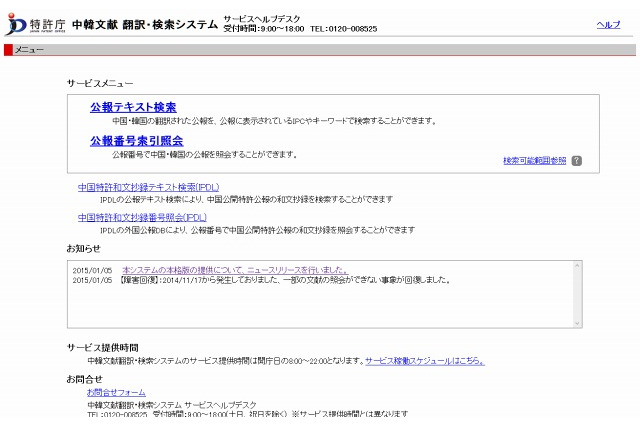Open the ヘルプ link in header
The image size is (640, 426).
[x=608, y=24]
